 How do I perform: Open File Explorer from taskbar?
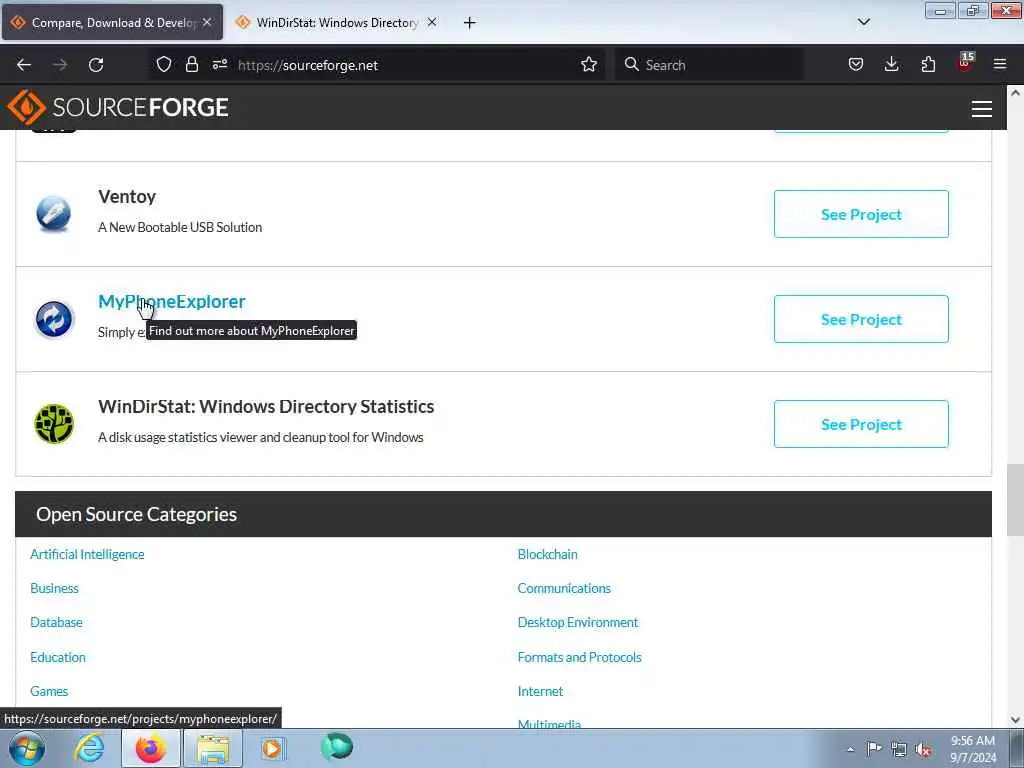pos(213,748)
